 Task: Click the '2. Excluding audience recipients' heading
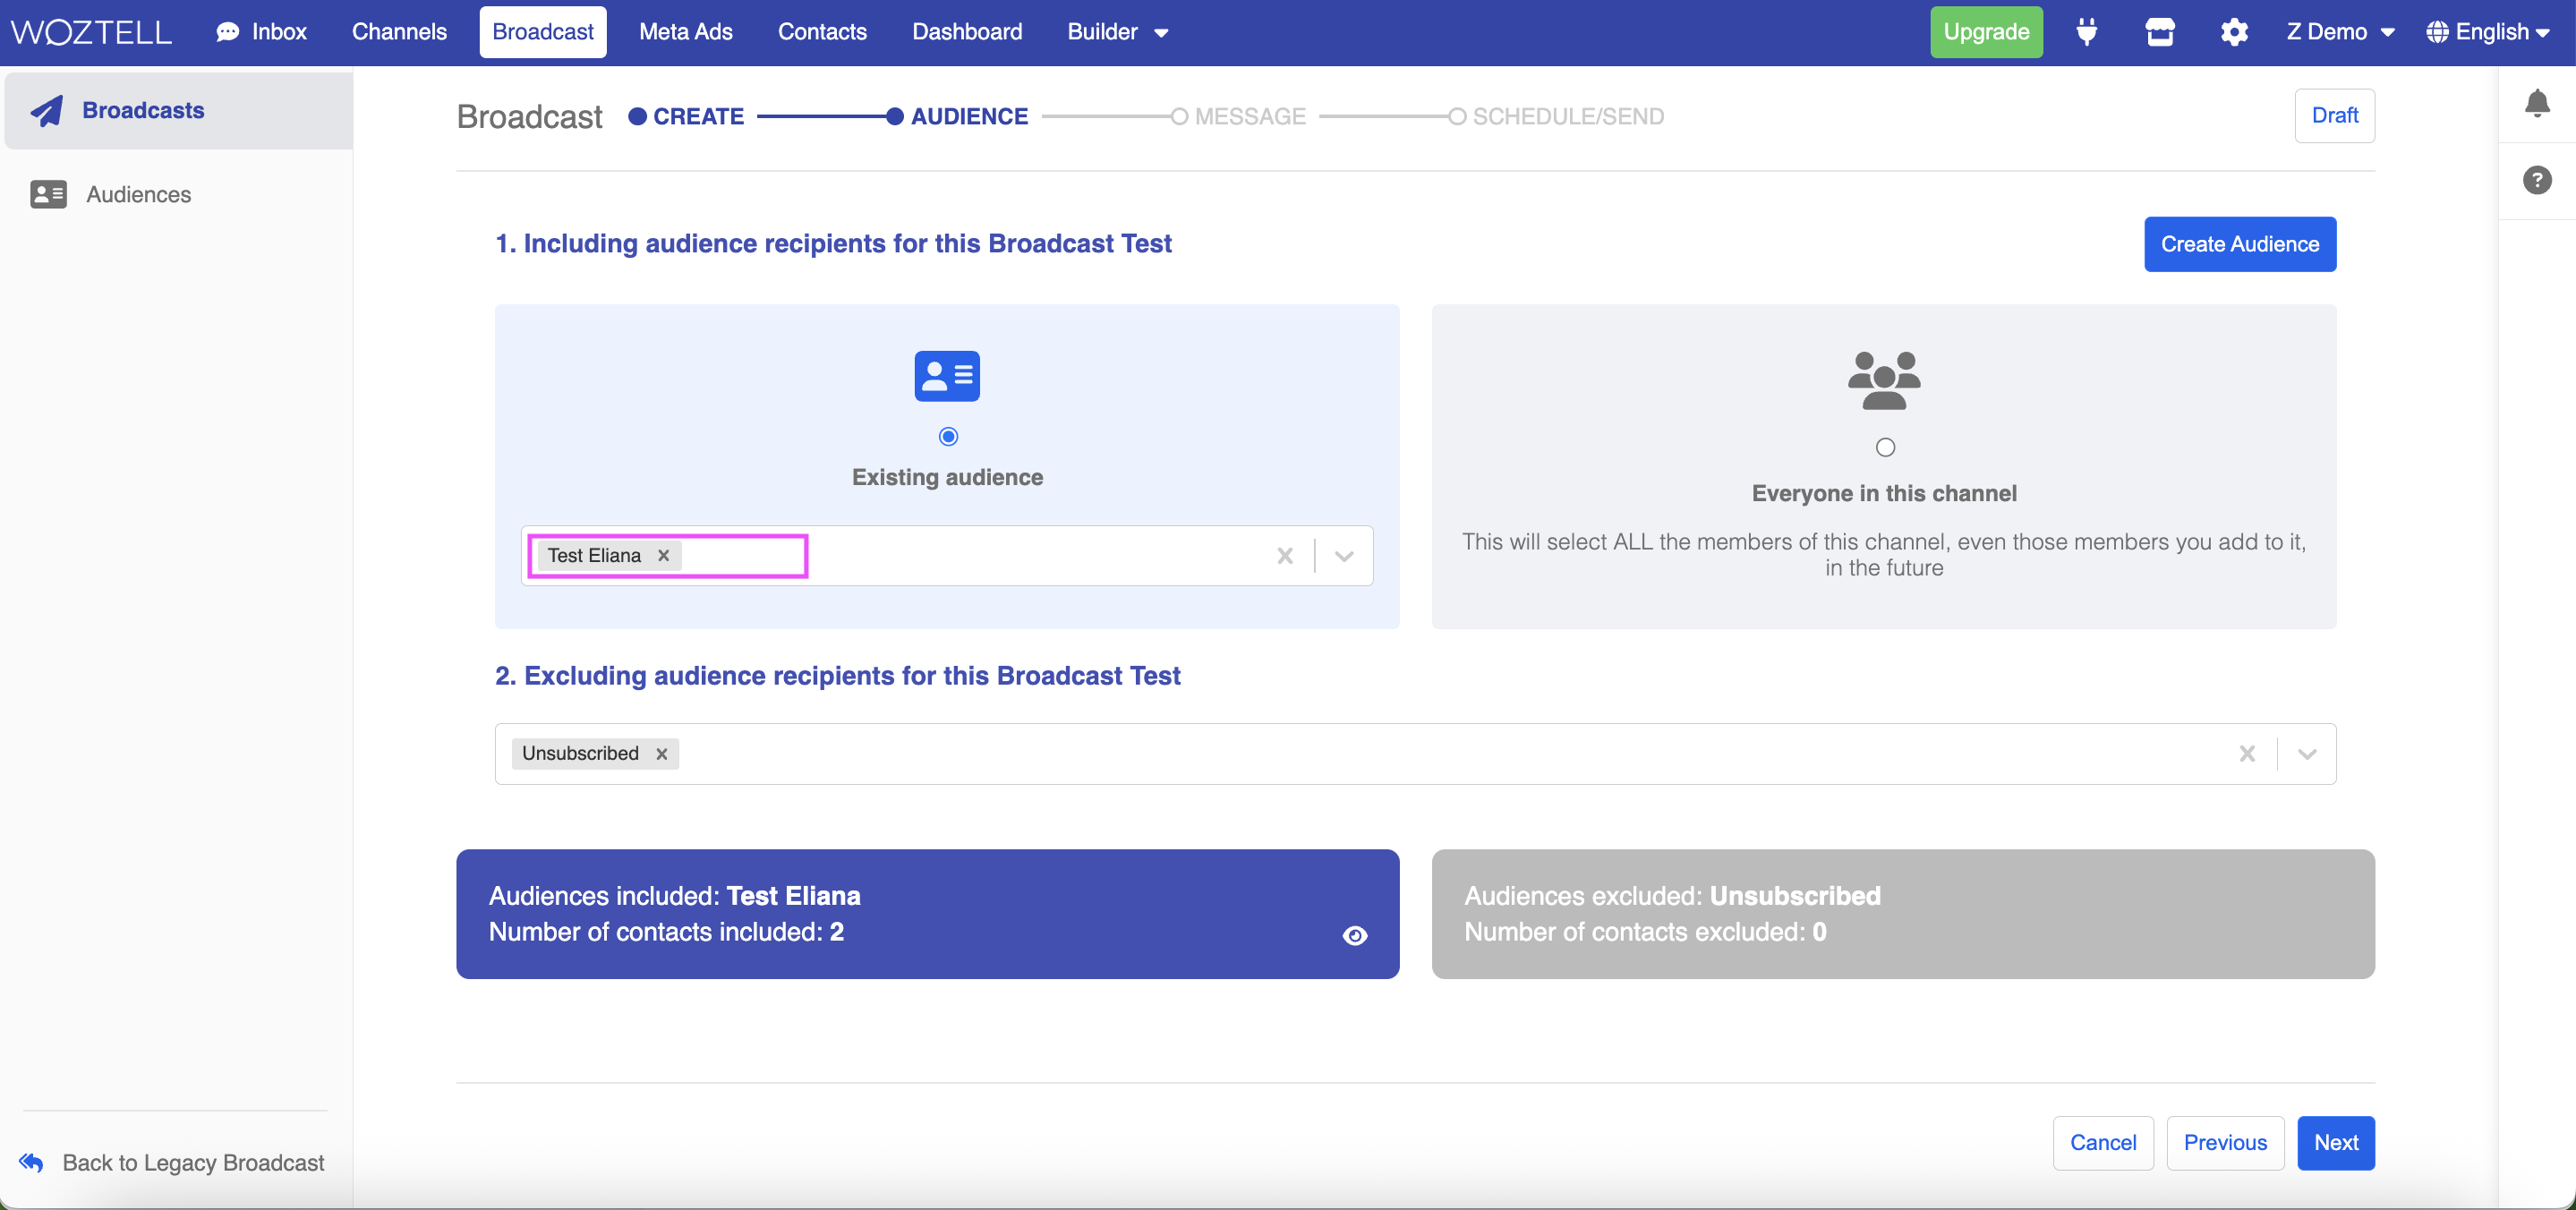click(837, 676)
